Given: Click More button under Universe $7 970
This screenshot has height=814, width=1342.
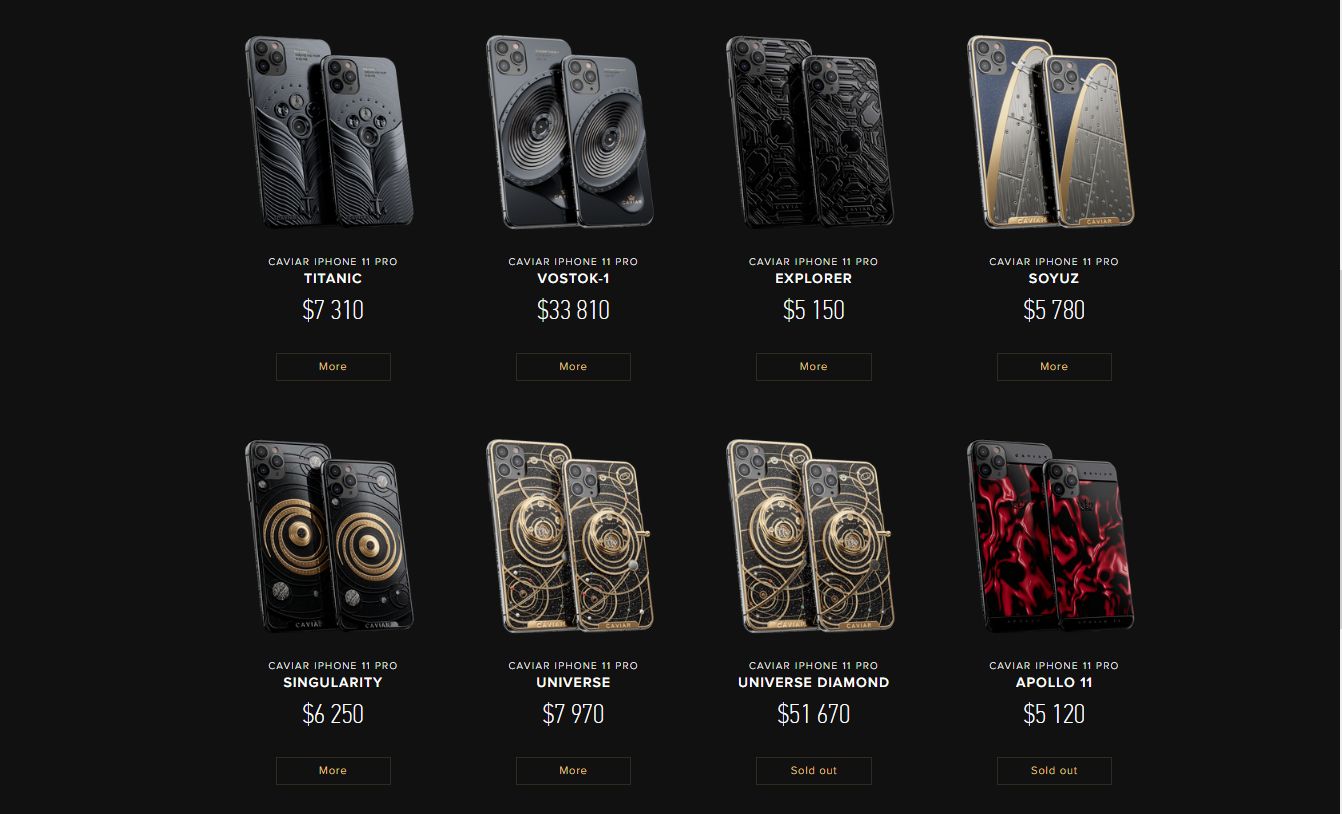Looking at the screenshot, I should pos(573,771).
